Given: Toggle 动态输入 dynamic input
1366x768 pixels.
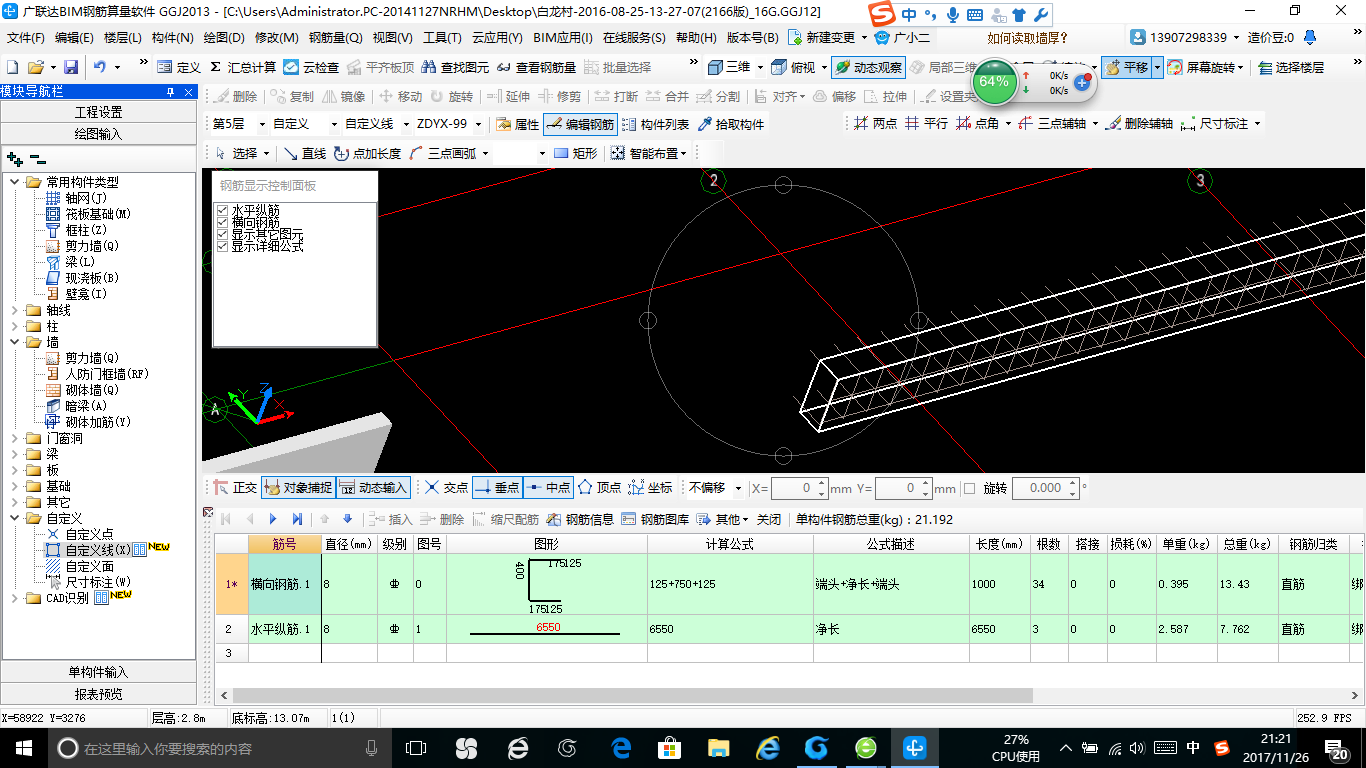Looking at the screenshot, I should pos(373,487).
